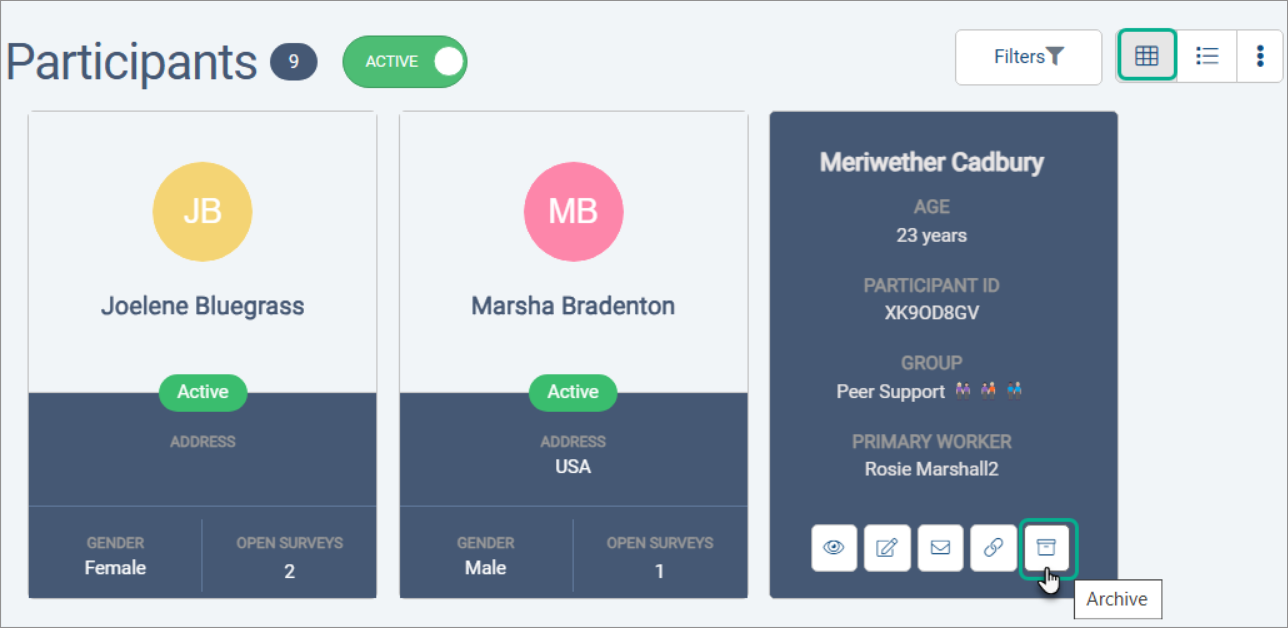Click Marsha's open surveys count 1
This screenshot has width=1288, height=628.
[659, 571]
